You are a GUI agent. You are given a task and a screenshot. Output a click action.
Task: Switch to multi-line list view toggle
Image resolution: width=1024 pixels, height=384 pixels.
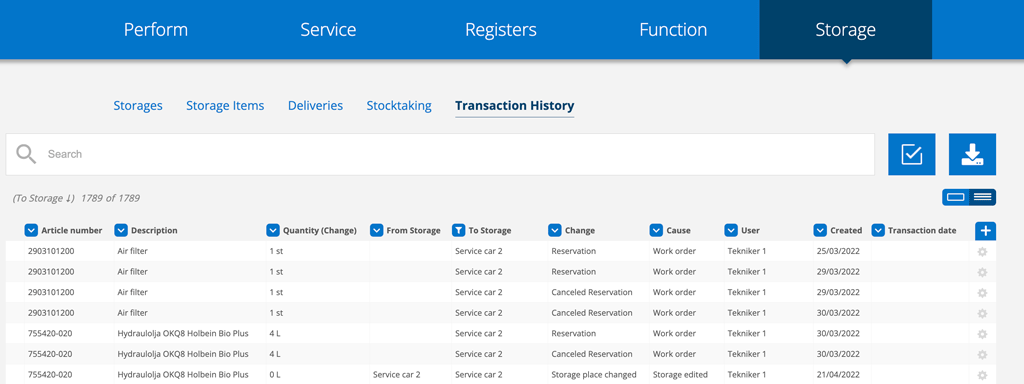982,197
